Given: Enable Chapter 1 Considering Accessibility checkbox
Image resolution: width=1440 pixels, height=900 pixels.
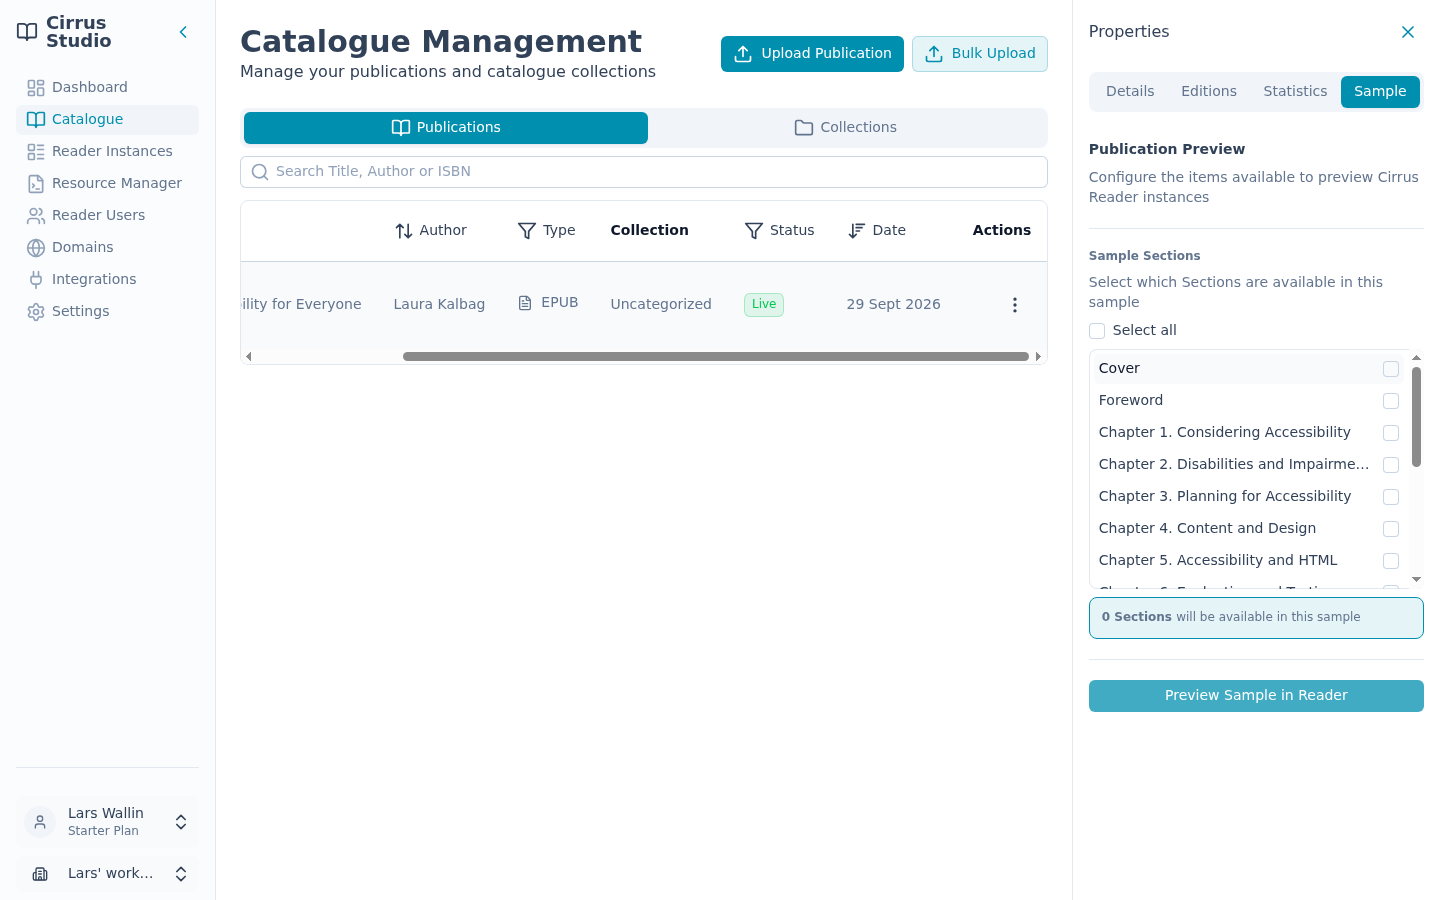Looking at the screenshot, I should [1391, 433].
